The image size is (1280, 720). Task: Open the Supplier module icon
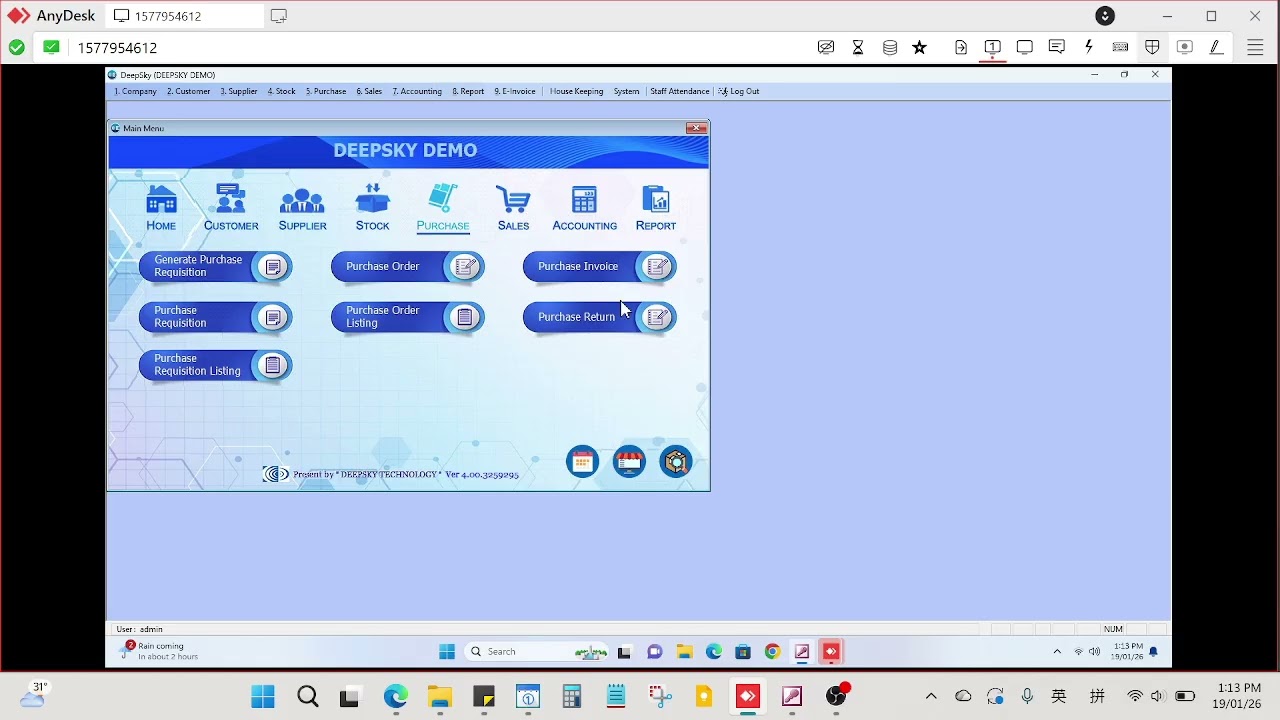pos(302,208)
